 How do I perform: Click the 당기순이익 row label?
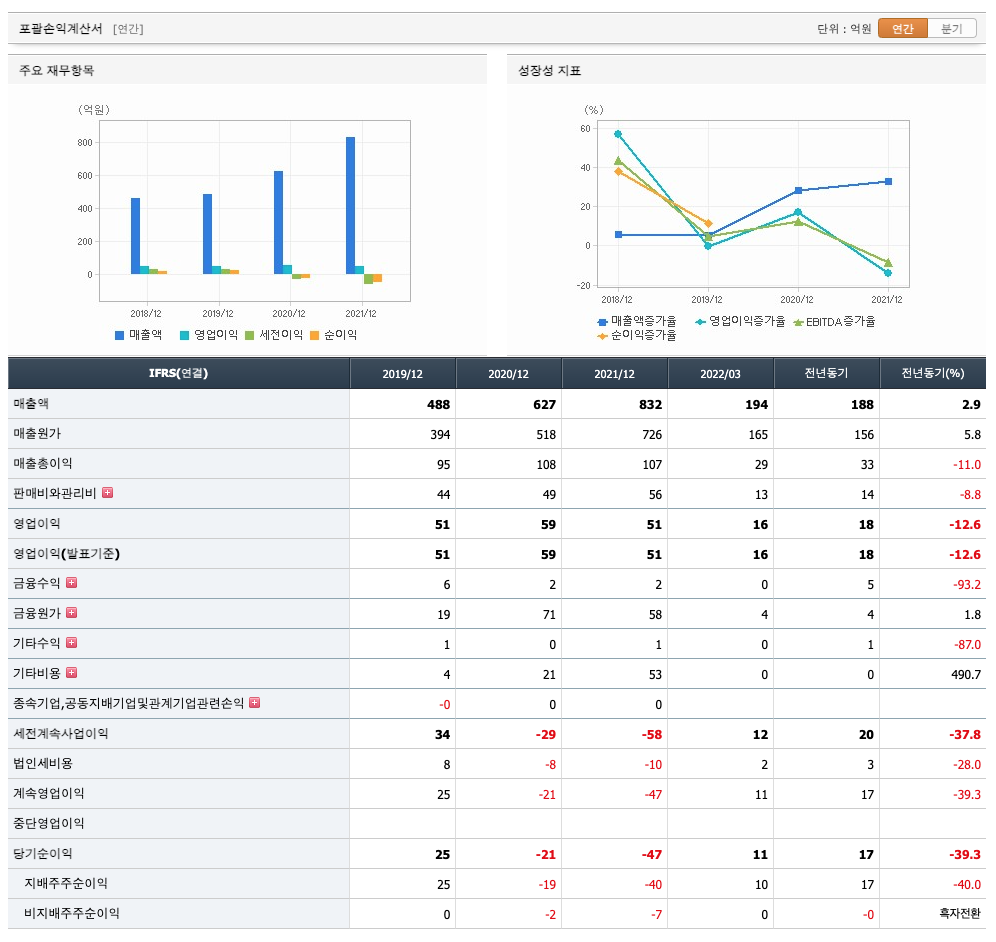(x=43, y=853)
